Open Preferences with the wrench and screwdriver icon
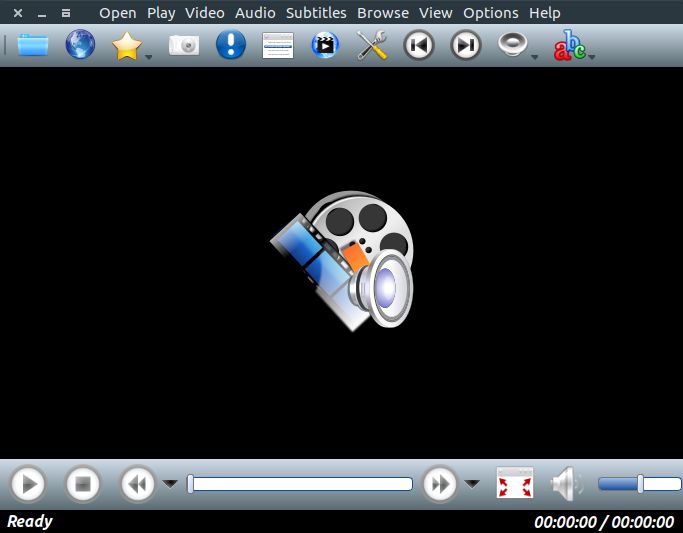The height and width of the screenshot is (533, 683). click(x=372, y=45)
